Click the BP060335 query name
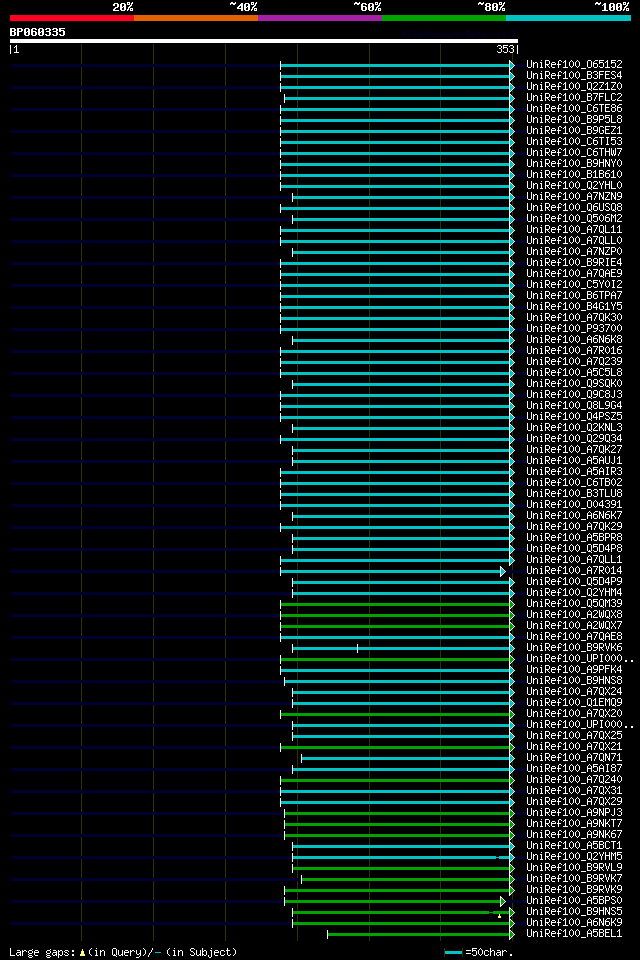This screenshot has width=640, height=960. (x=37, y=32)
